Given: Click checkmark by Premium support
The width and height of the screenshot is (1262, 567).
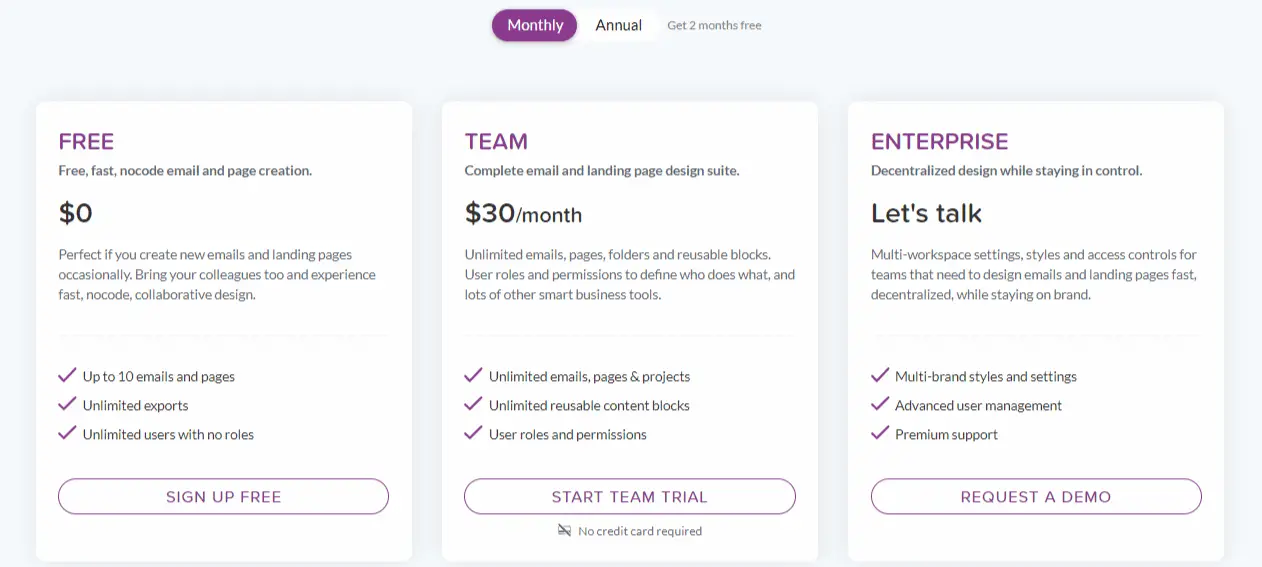Looking at the screenshot, I should (x=880, y=433).
